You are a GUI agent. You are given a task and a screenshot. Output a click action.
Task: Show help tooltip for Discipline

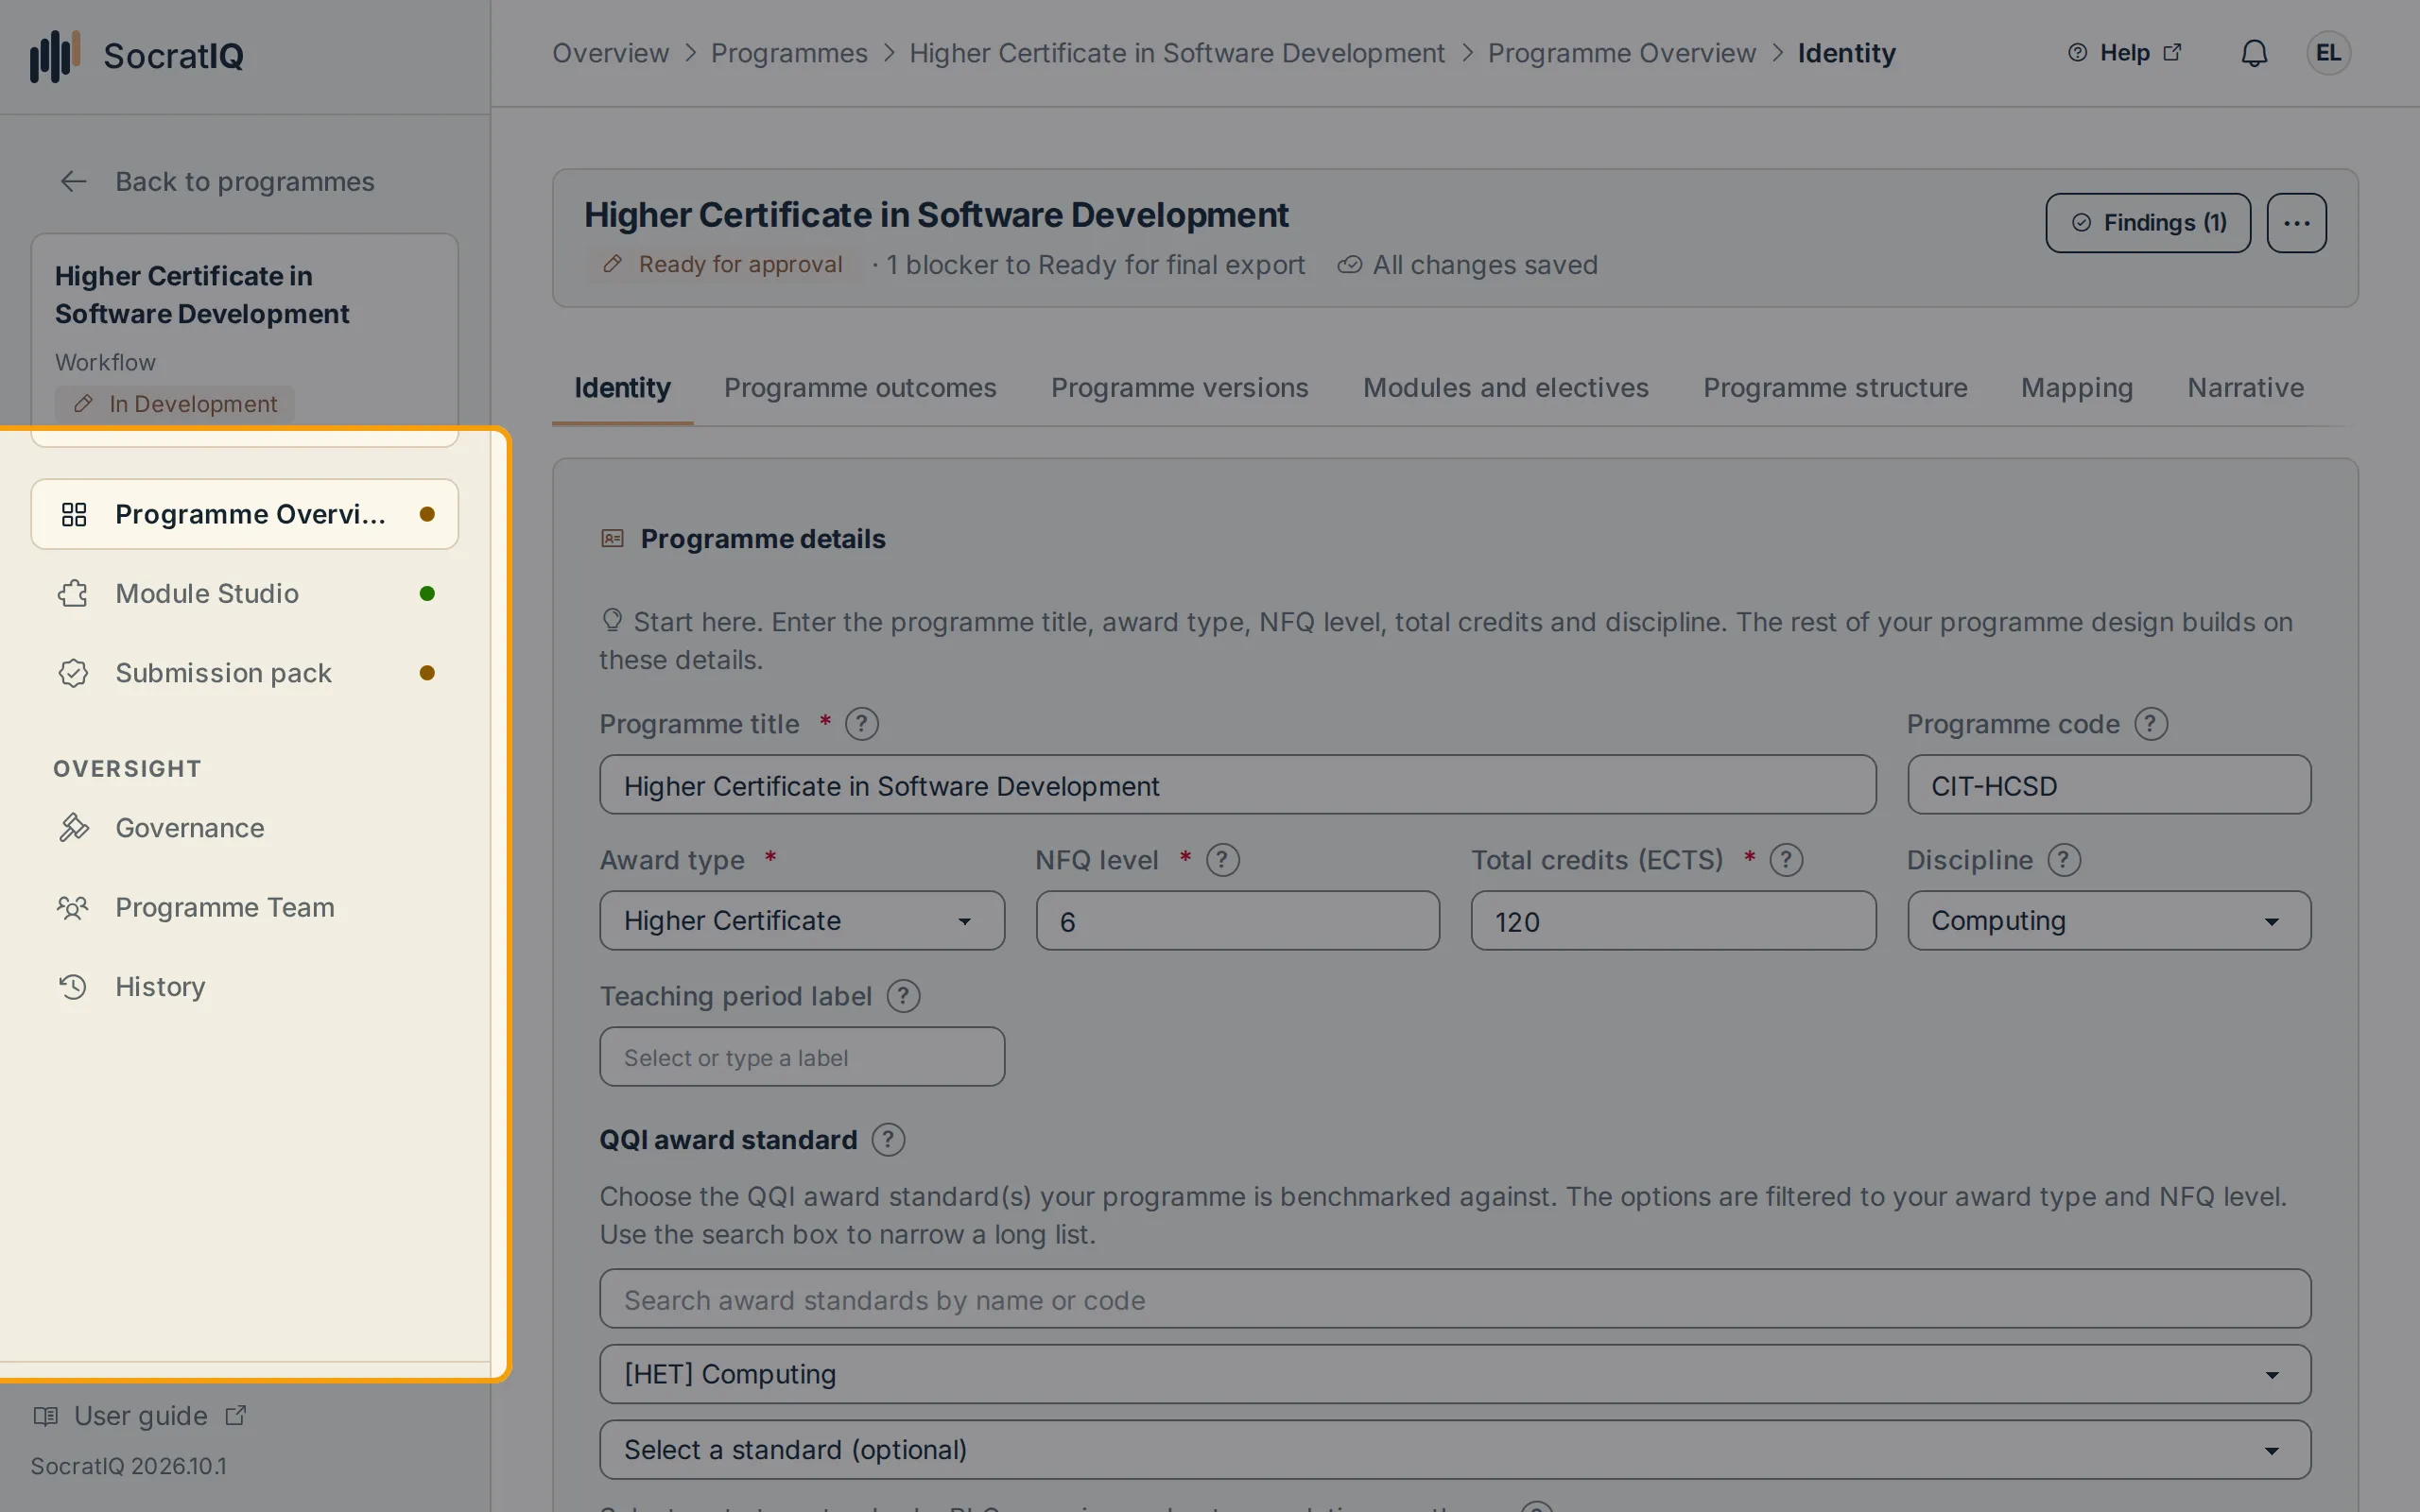pyautogui.click(x=2064, y=860)
